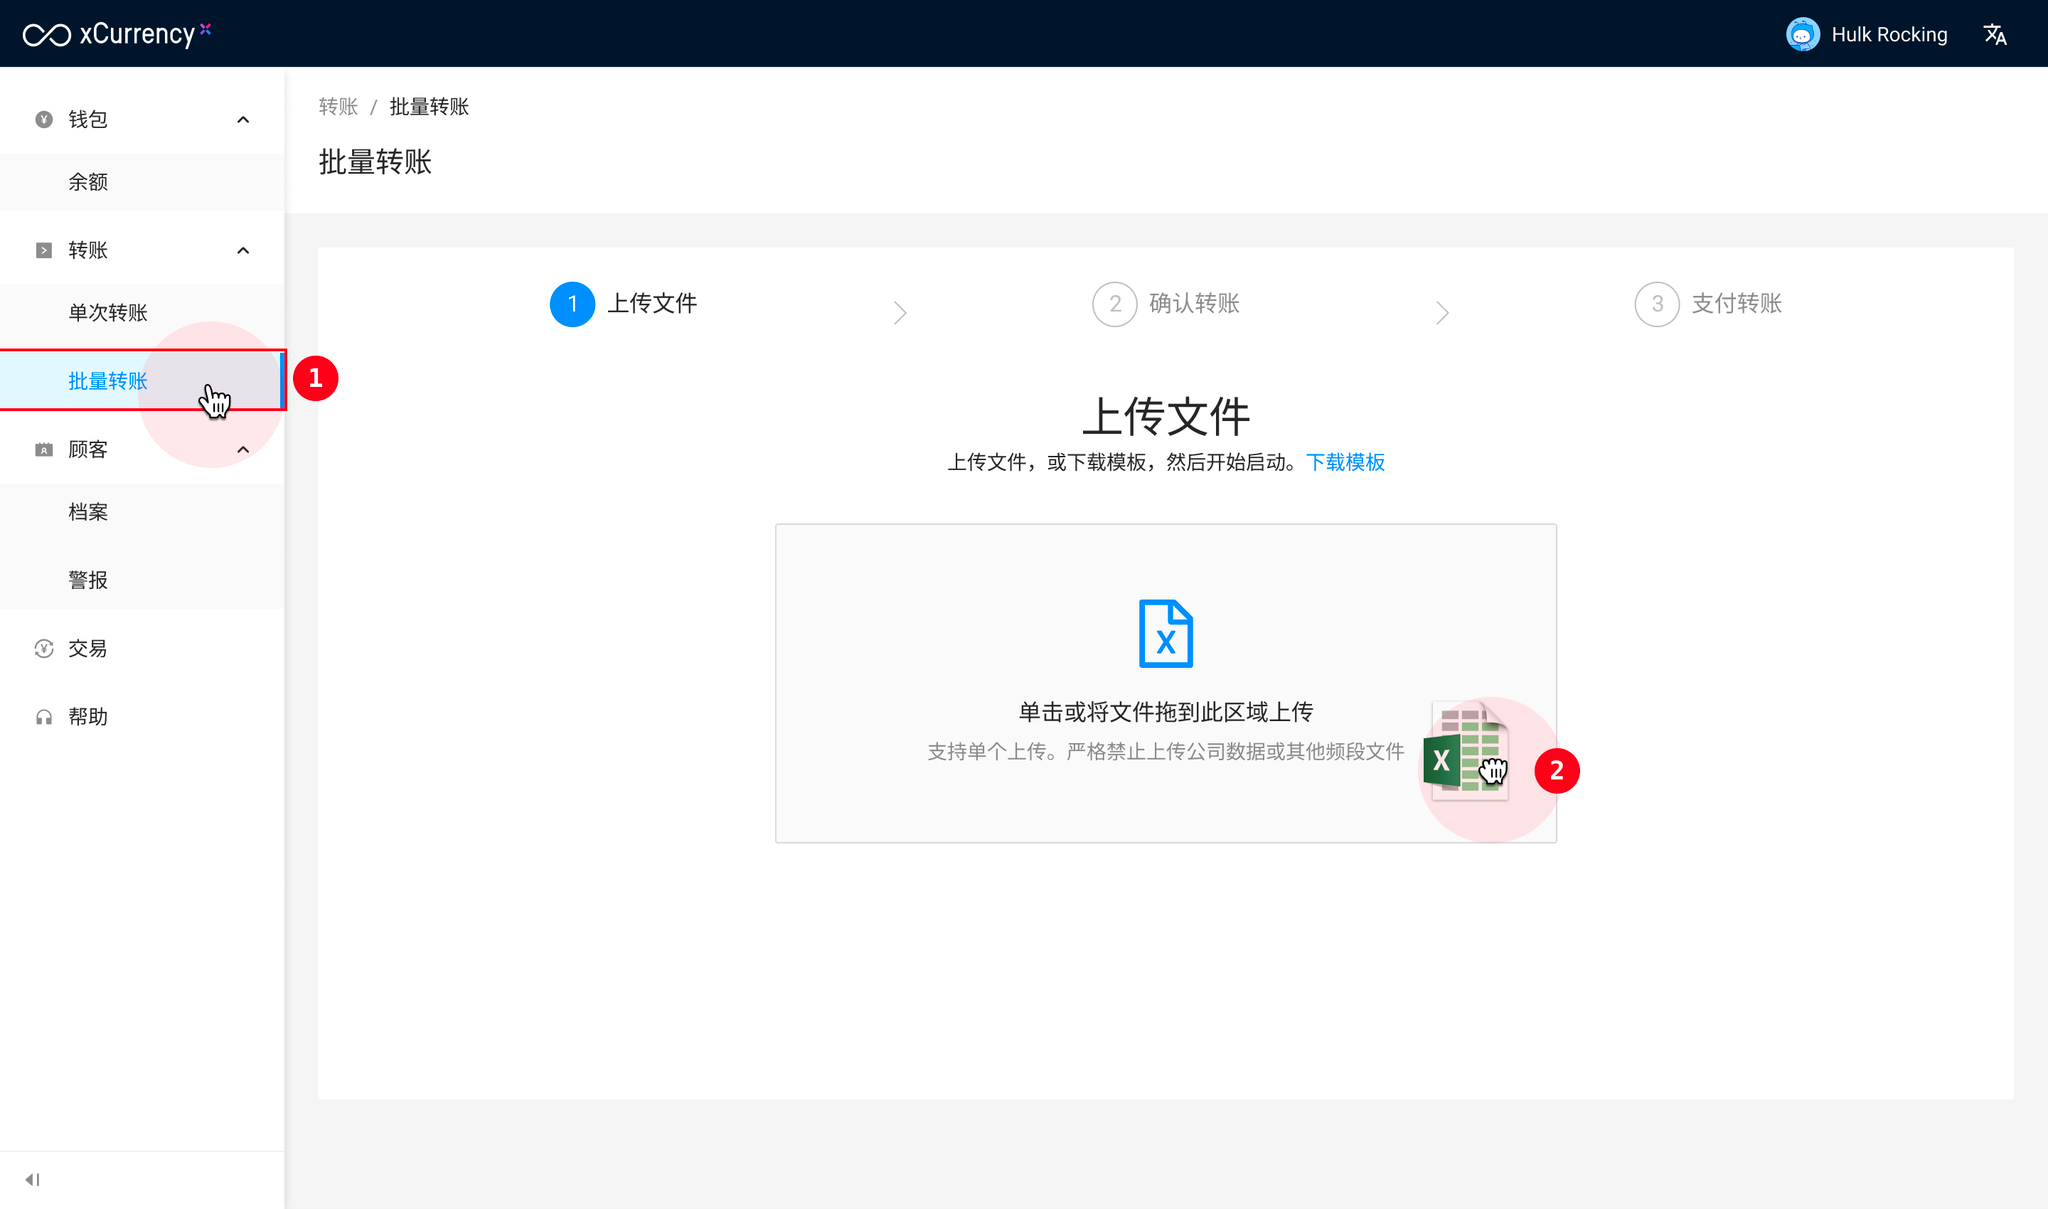Screen dimensions: 2048x1209
Task: Click step 2 确认转账 circle
Action: [x=1114, y=304]
